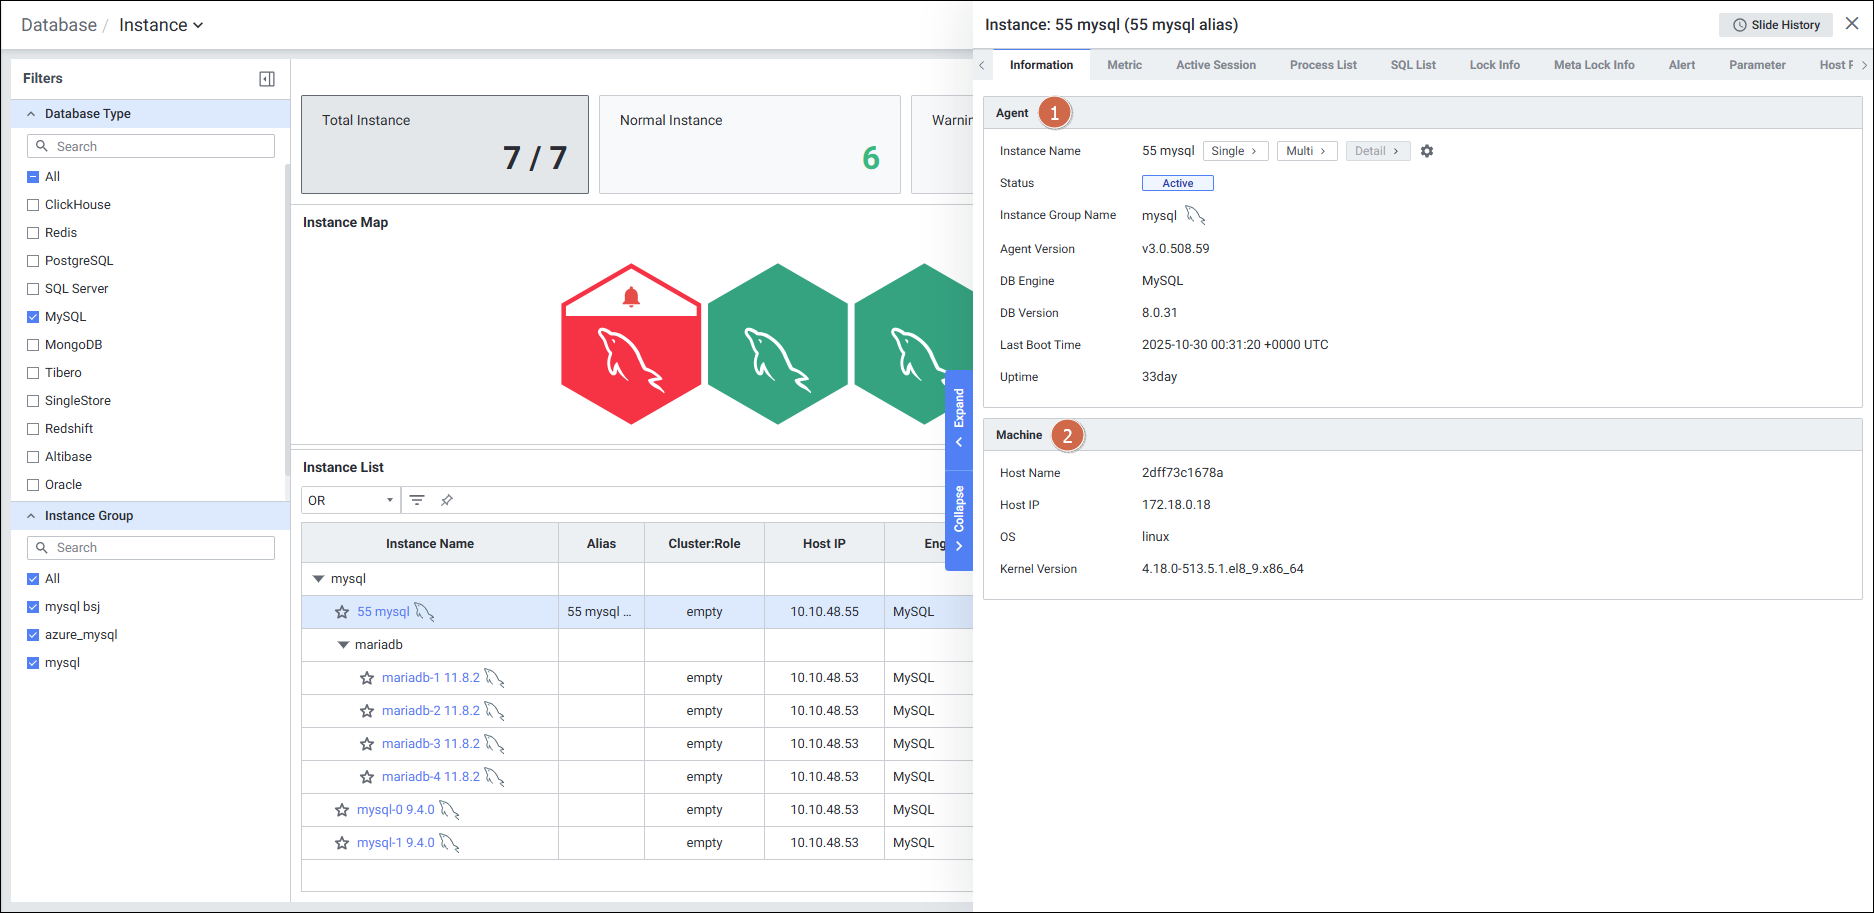Open the OR condition dropdown
Image resolution: width=1874 pixels, height=913 pixels.
(x=351, y=500)
